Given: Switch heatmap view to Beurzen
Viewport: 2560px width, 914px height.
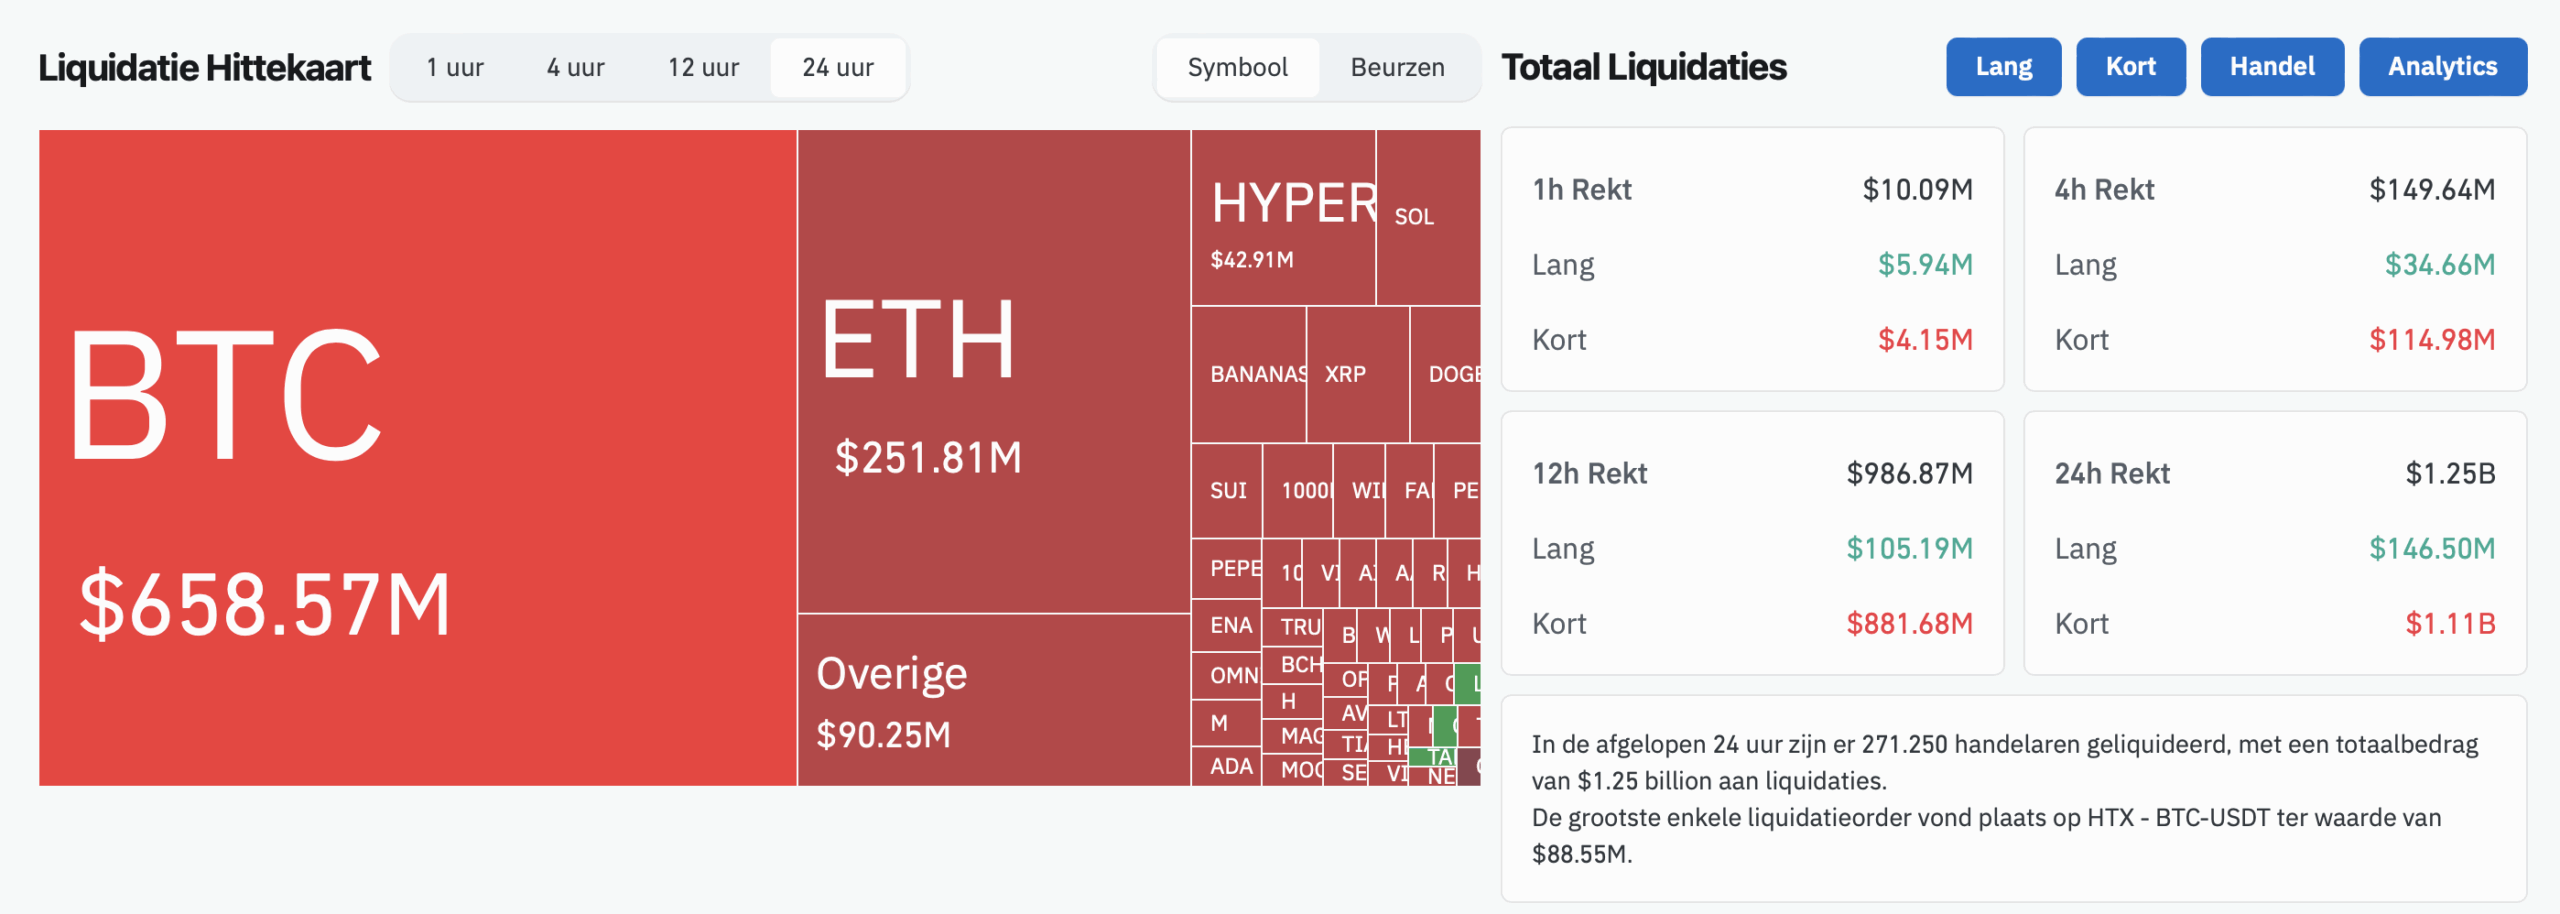Looking at the screenshot, I should click(1398, 68).
